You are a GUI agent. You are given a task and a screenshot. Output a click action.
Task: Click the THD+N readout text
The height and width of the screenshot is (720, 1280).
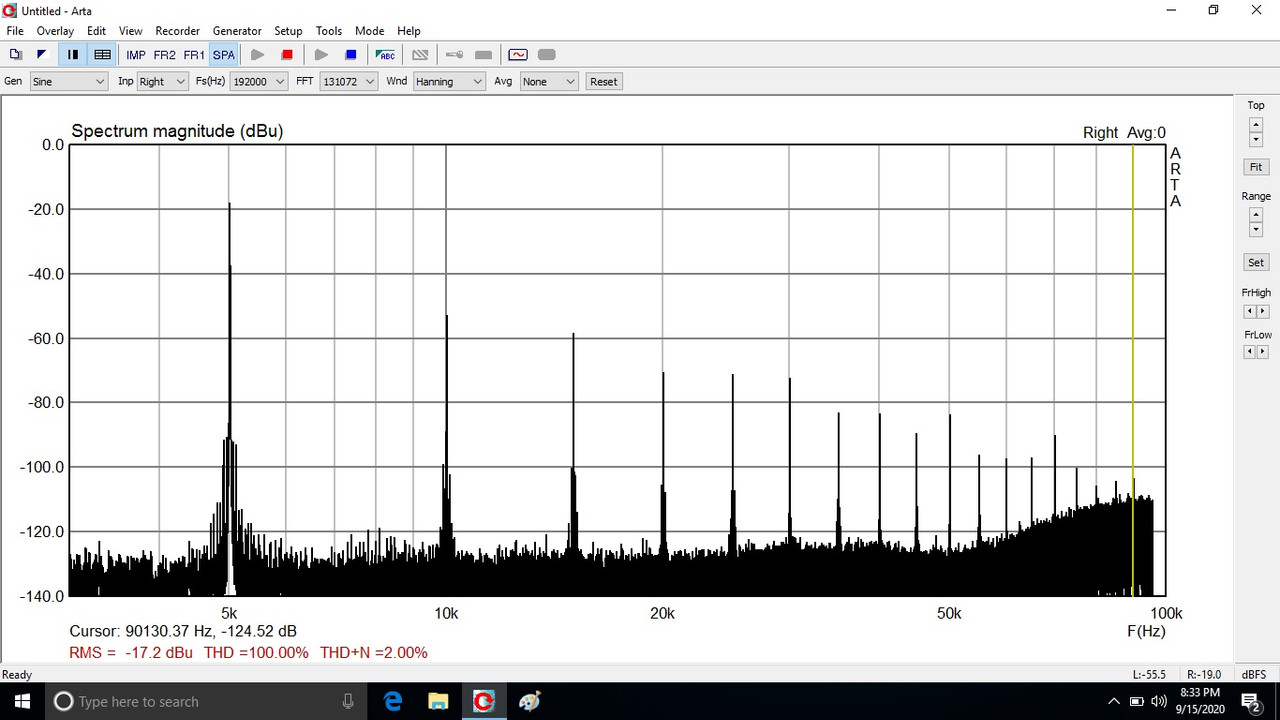374,653
